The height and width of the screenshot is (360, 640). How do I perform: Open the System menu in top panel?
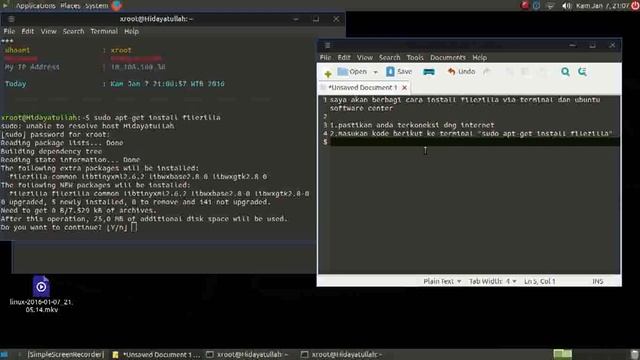[x=96, y=6]
